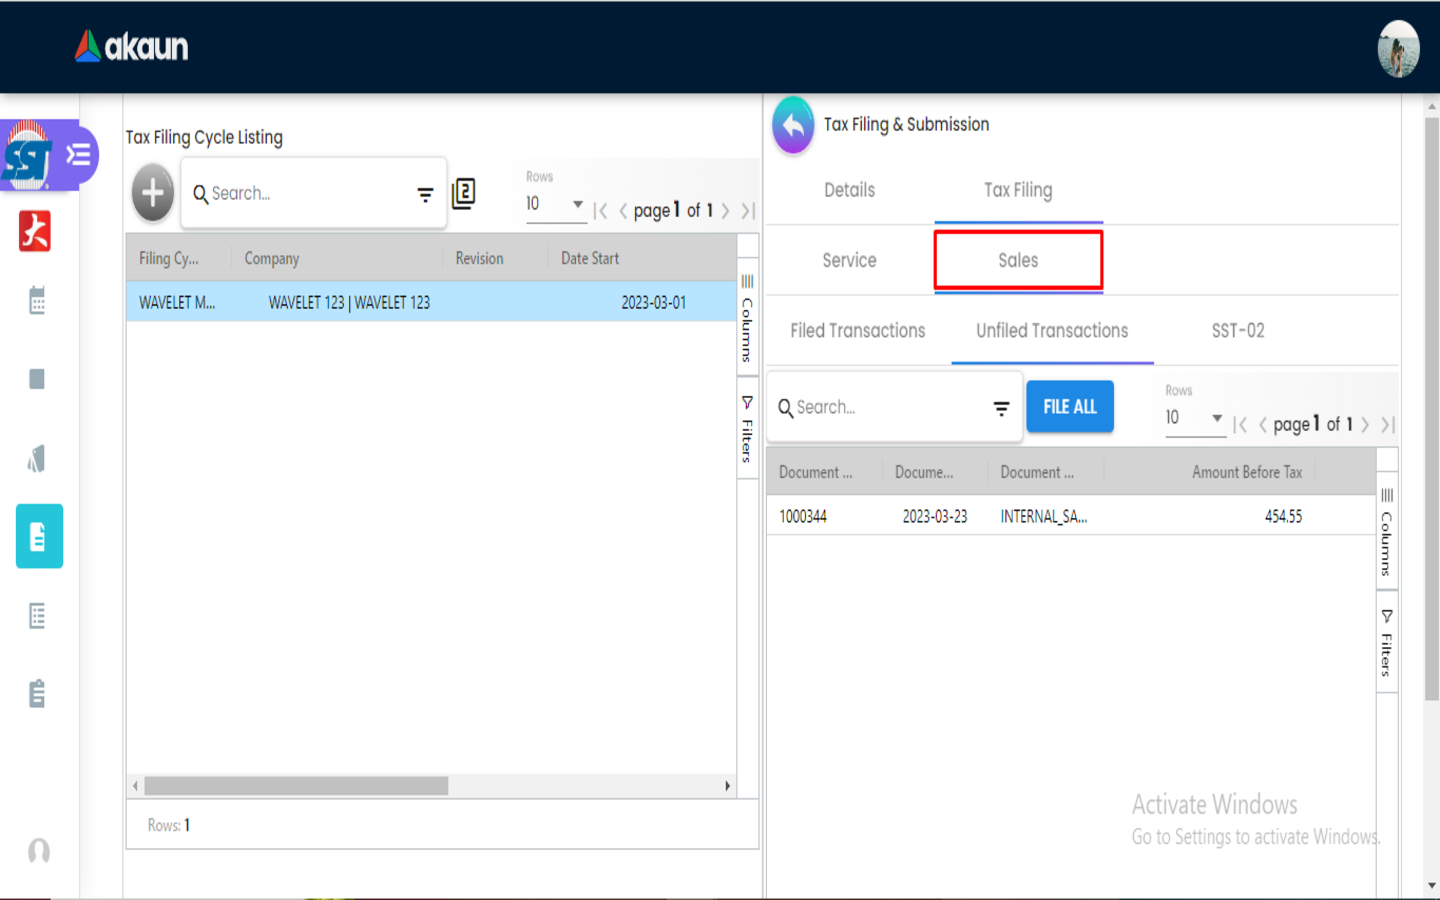1440x900 pixels.
Task: Click the round plus add button
Action: 153,192
